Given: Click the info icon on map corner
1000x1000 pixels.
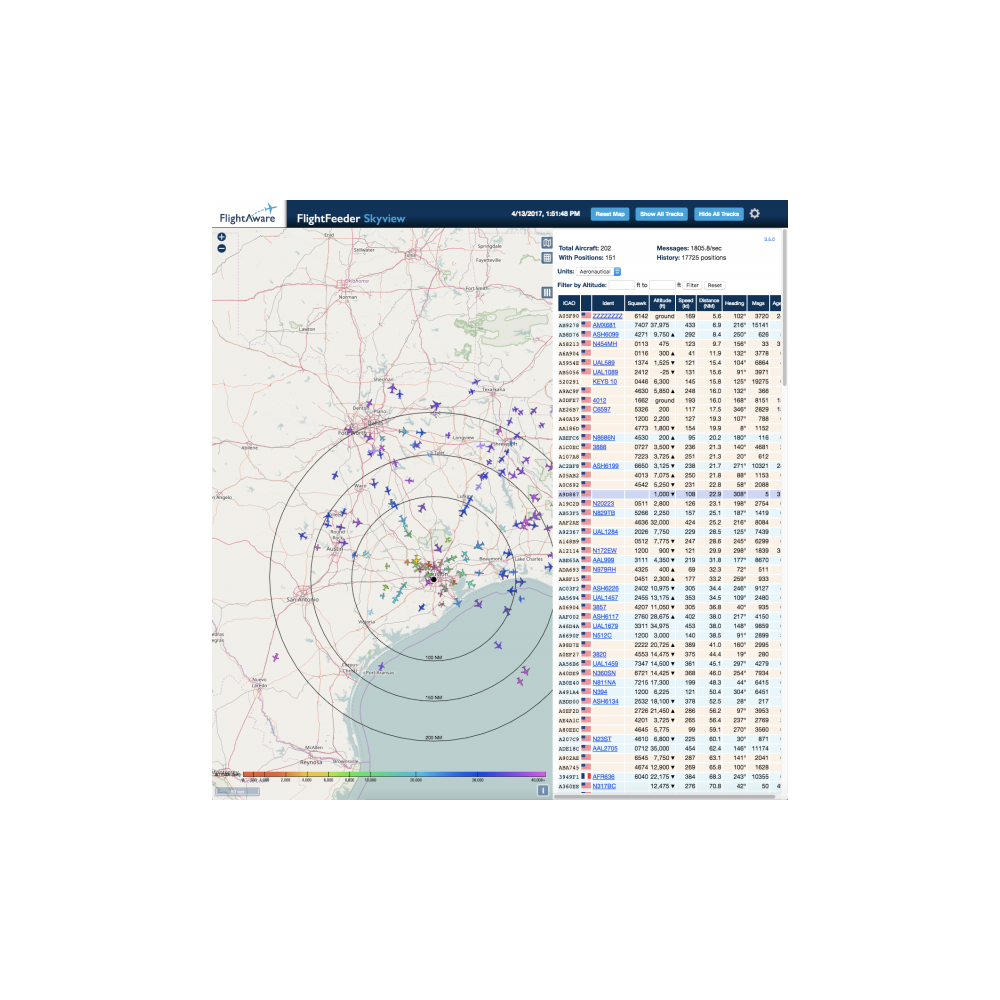Looking at the screenshot, I should pos(543,790).
